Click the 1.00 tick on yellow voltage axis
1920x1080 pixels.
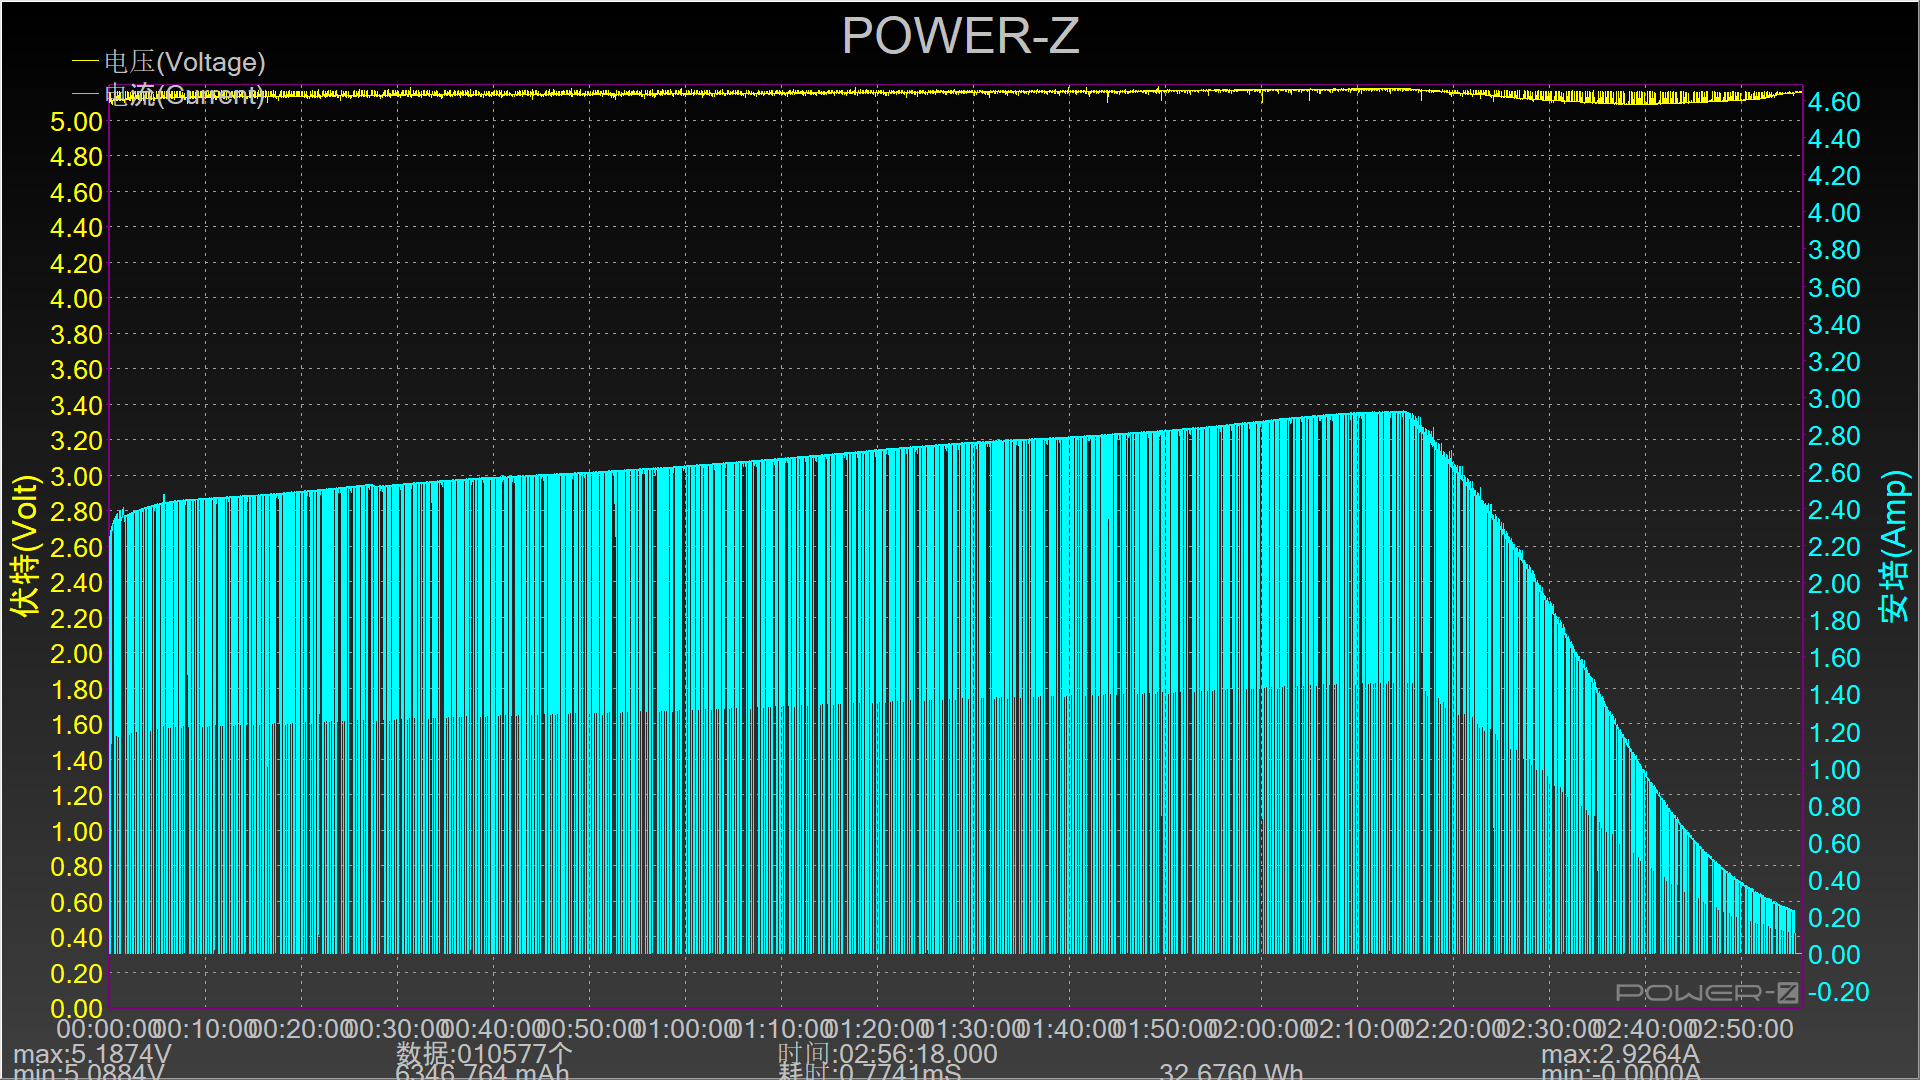(x=77, y=832)
